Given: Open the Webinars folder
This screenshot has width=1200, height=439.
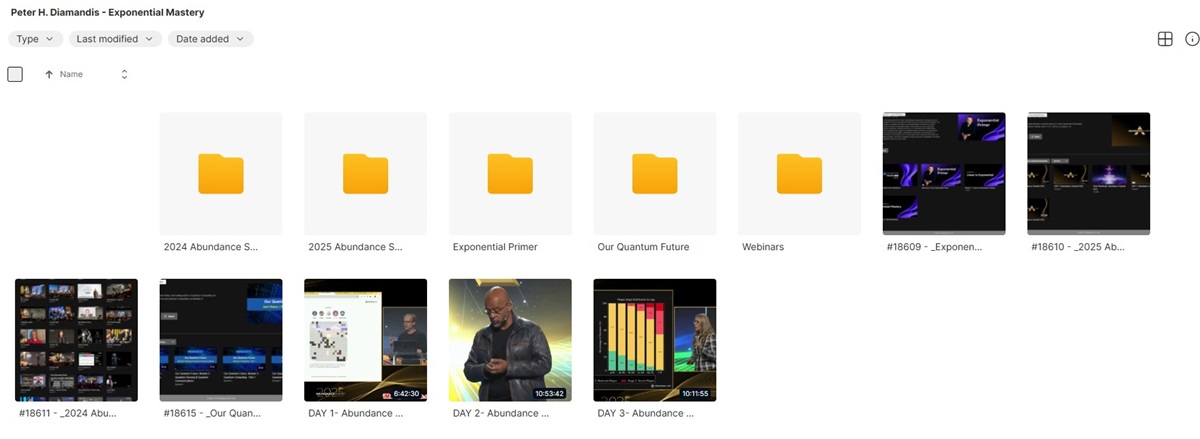Looking at the screenshot, I should (x=799, y=174).
